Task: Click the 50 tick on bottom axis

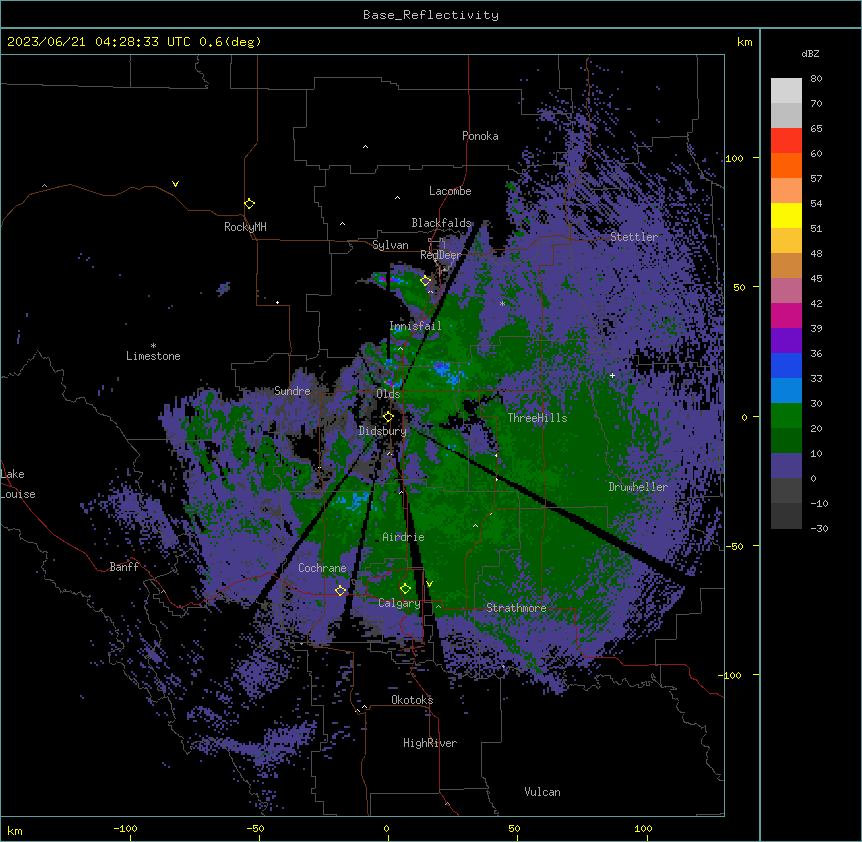Action: pyautogui.click(x=514, y=828)
